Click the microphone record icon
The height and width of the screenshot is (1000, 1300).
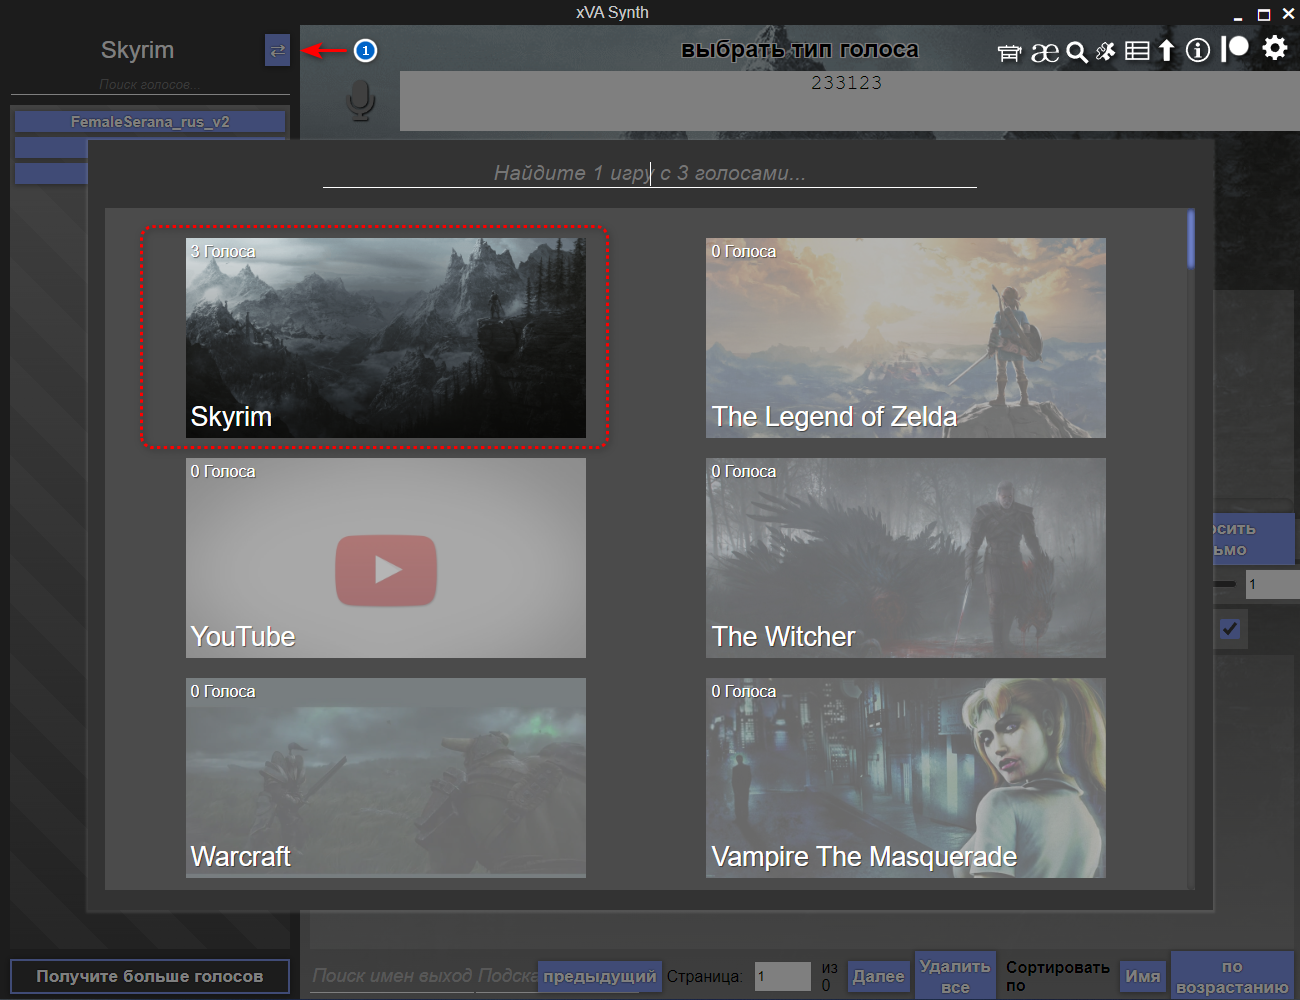point(360,101)
